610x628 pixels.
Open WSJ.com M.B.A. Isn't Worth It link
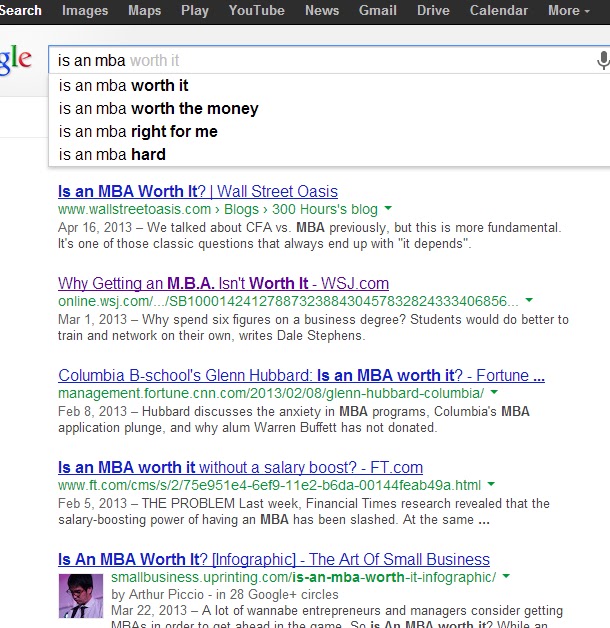(x=223, y=284)
